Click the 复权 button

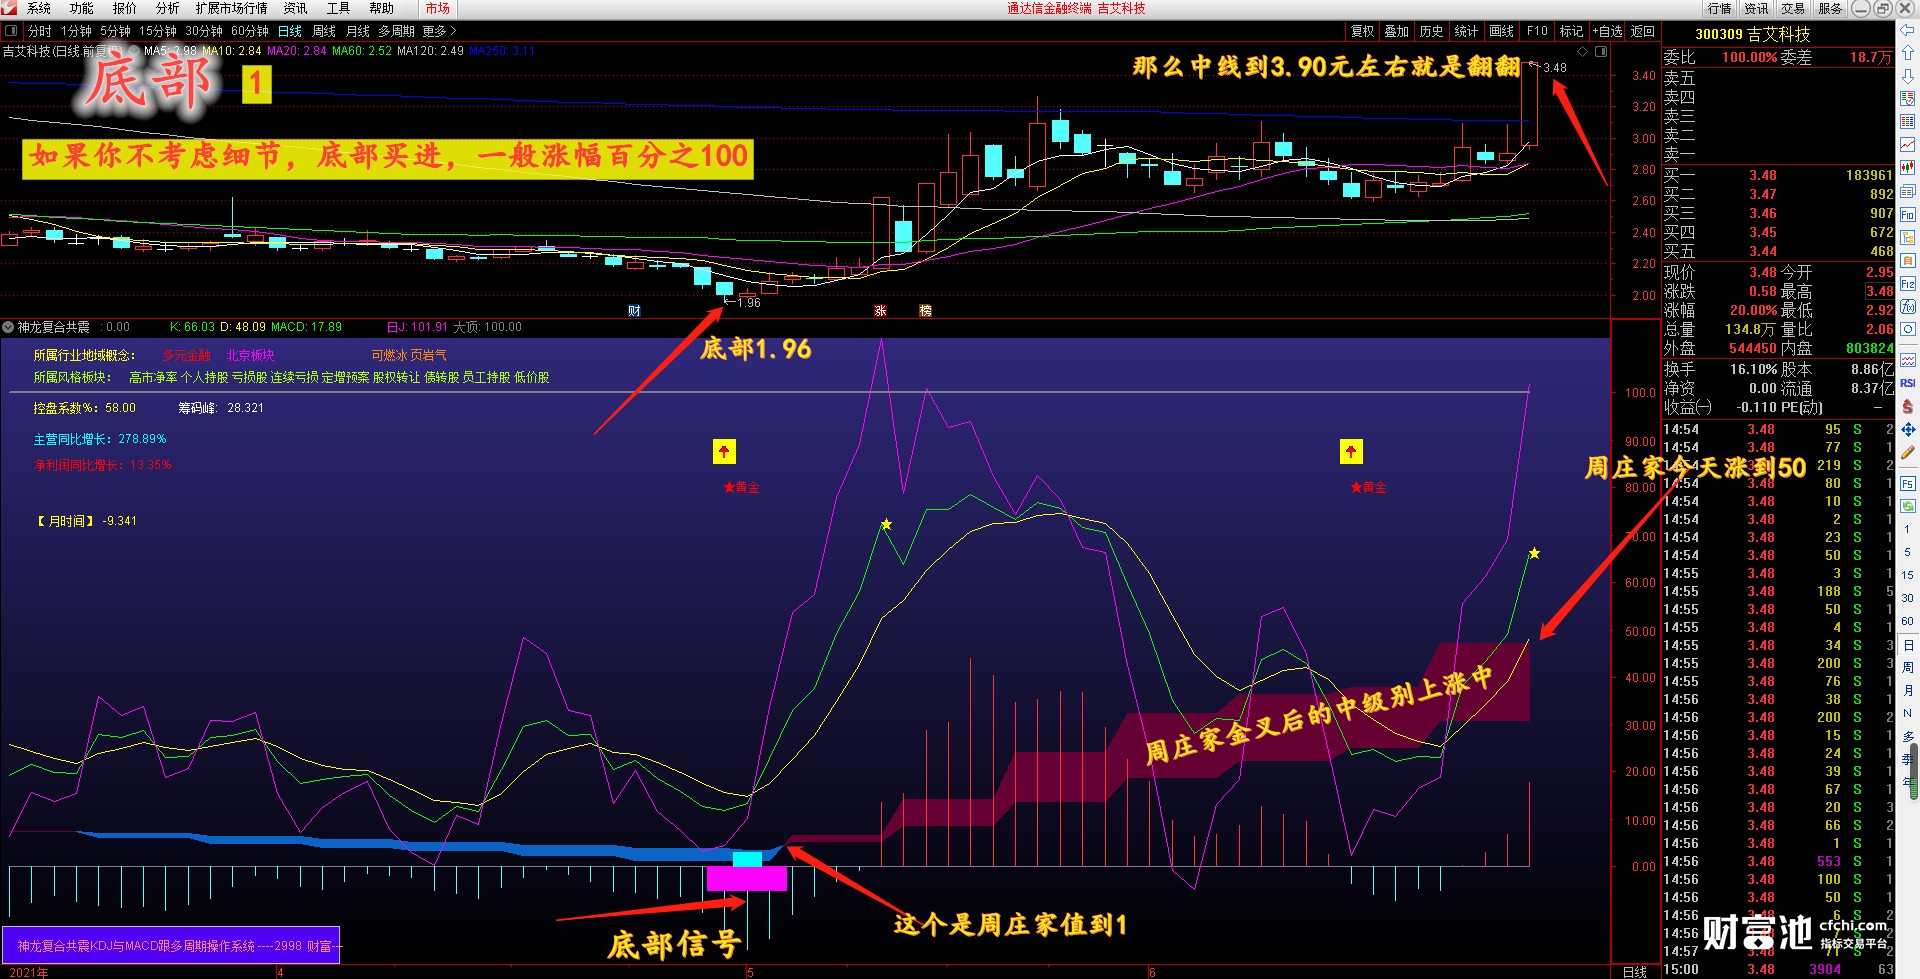pyautogui.click(x=1363, y=31)
